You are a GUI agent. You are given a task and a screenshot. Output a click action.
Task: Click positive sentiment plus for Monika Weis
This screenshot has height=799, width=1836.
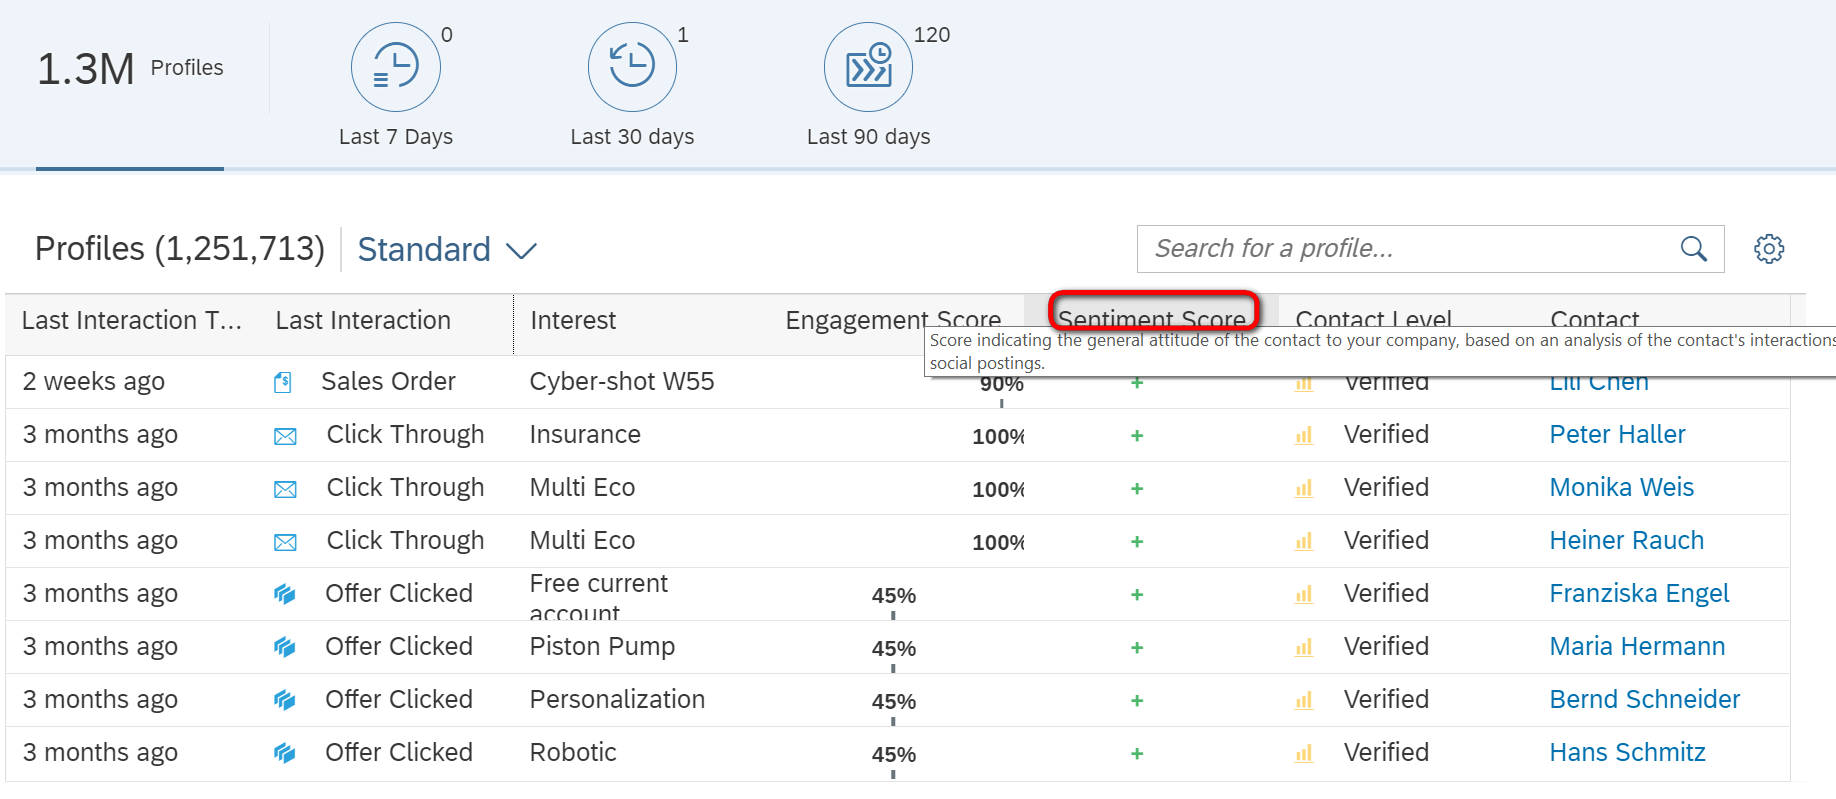(x=1137, y=489)
